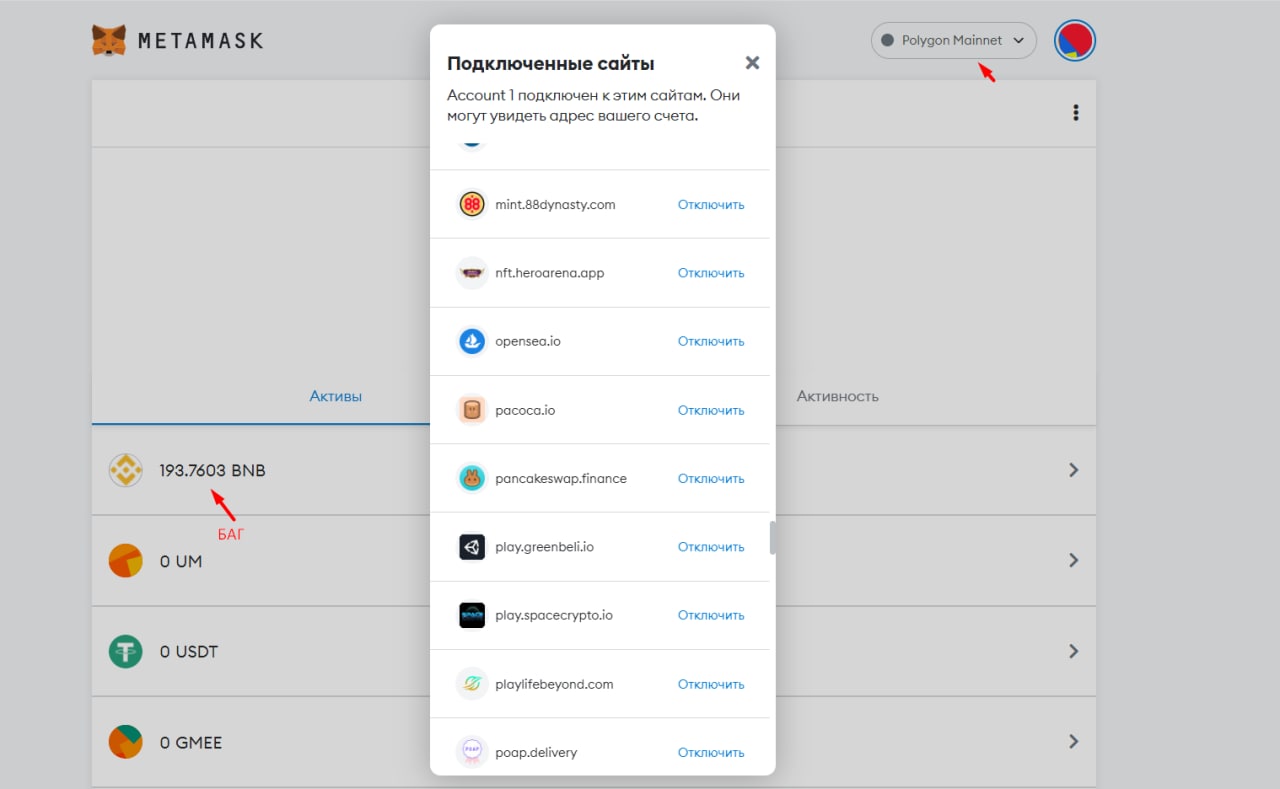Disconnect opensea.io via Отключить link

(x=711, y=341)
